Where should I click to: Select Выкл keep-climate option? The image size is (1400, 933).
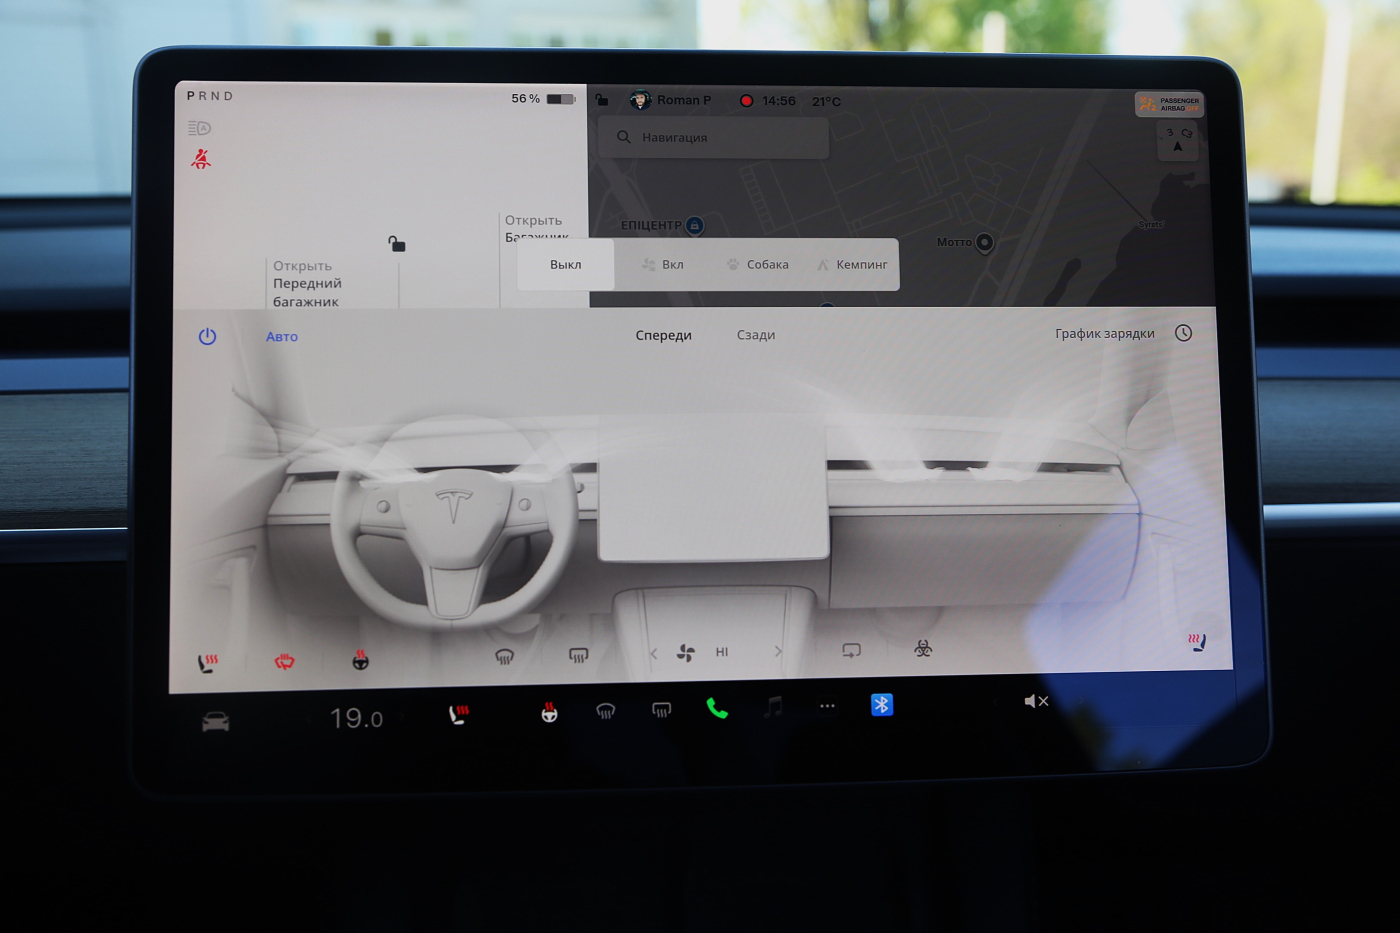click(x=566, y=265)
